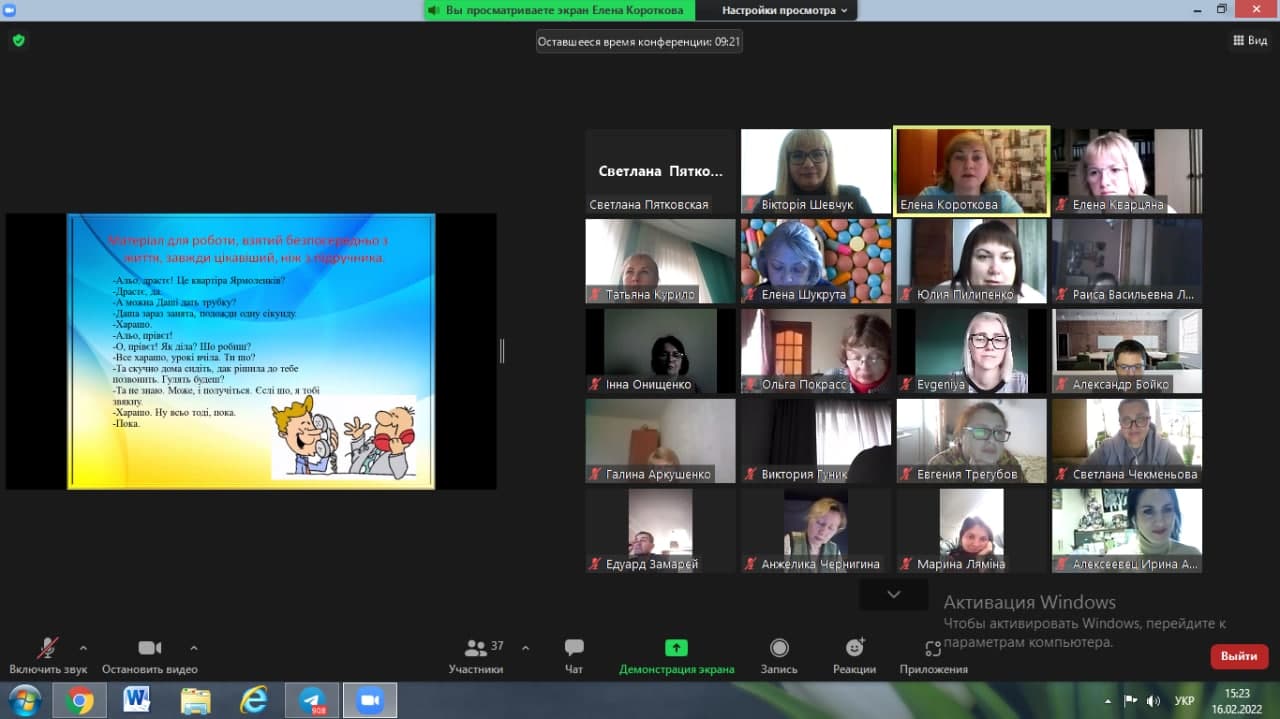Expand audio options arrow beside microphone
The width and height of the screenshot is (1280, 719).
[x=83, y=648]
